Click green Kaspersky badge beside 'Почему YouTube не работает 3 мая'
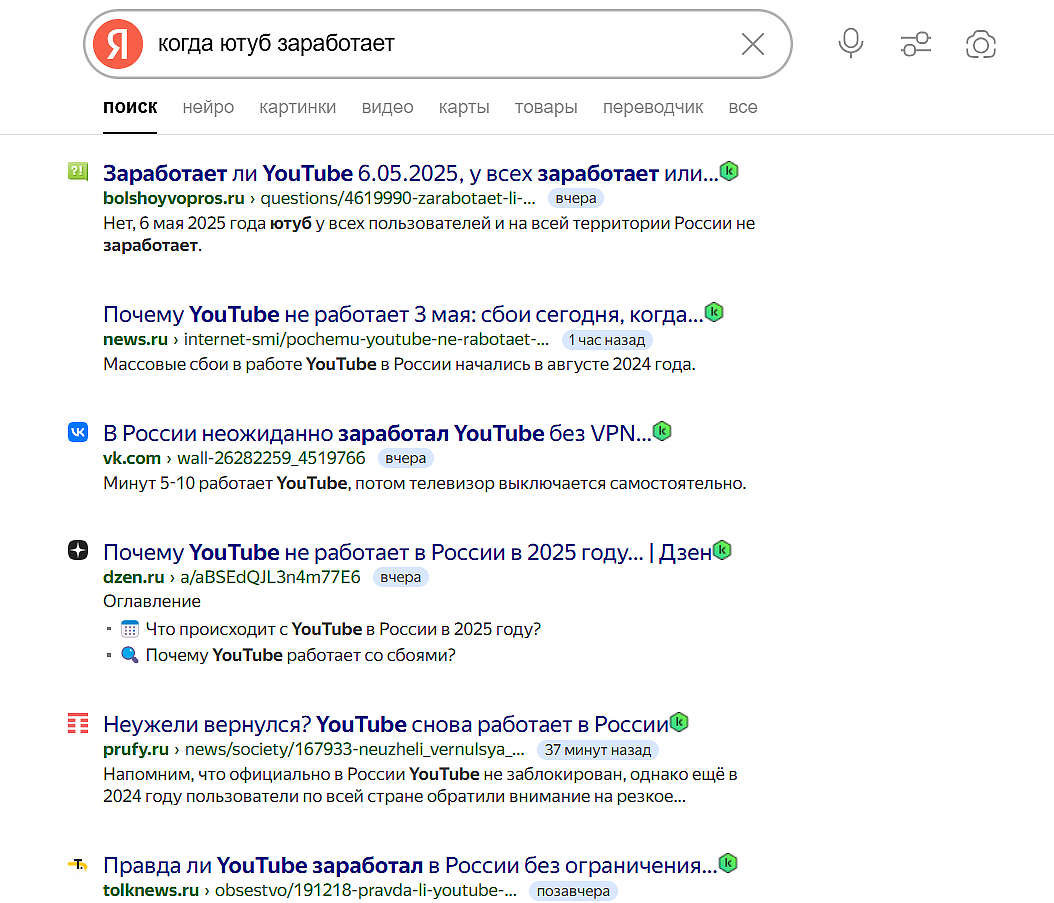This screenshot has height=903, width=1054. tap(714, 312)
